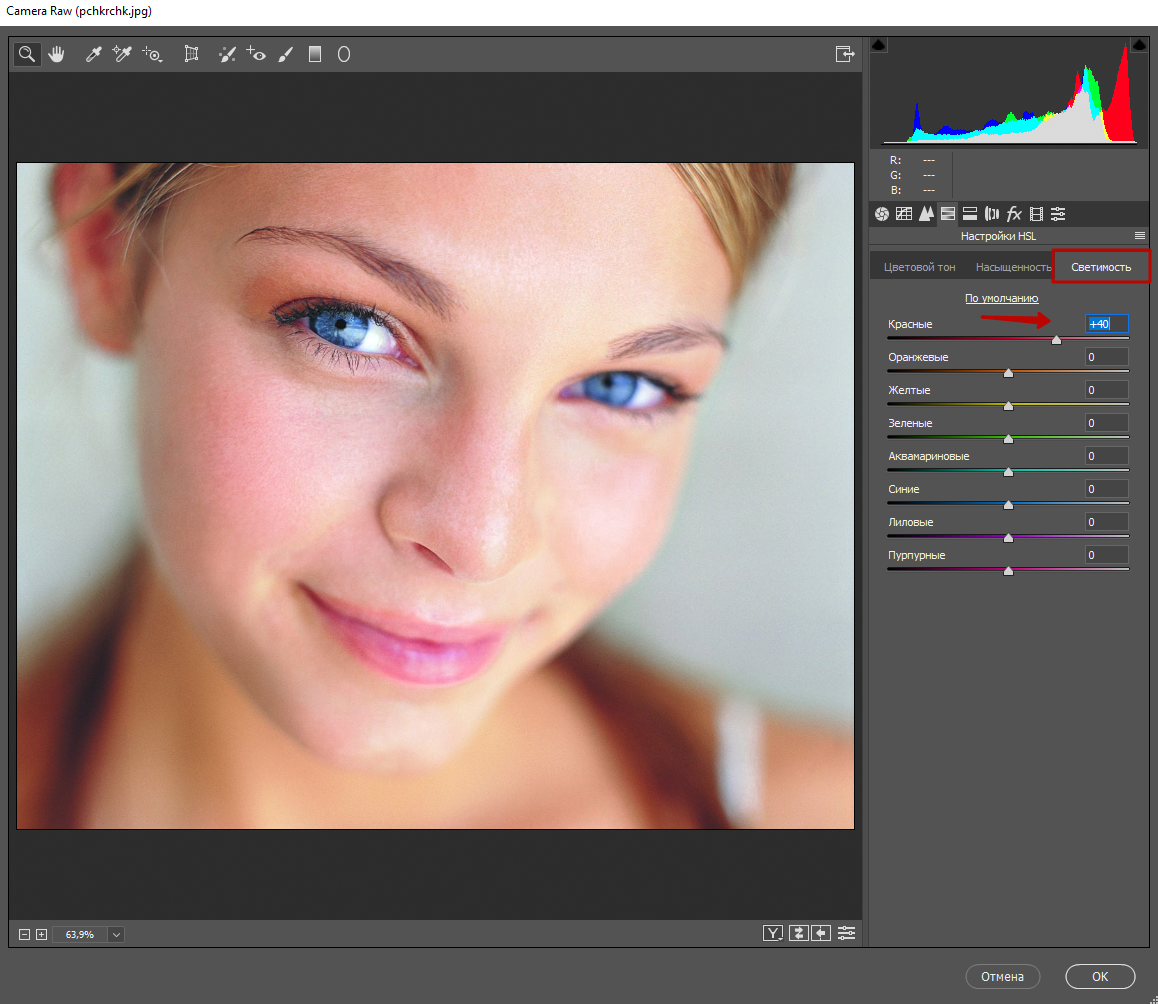Click the RGB histogram graph
This screenshot has width=1158, height=1004.
tap(1009, 92)
